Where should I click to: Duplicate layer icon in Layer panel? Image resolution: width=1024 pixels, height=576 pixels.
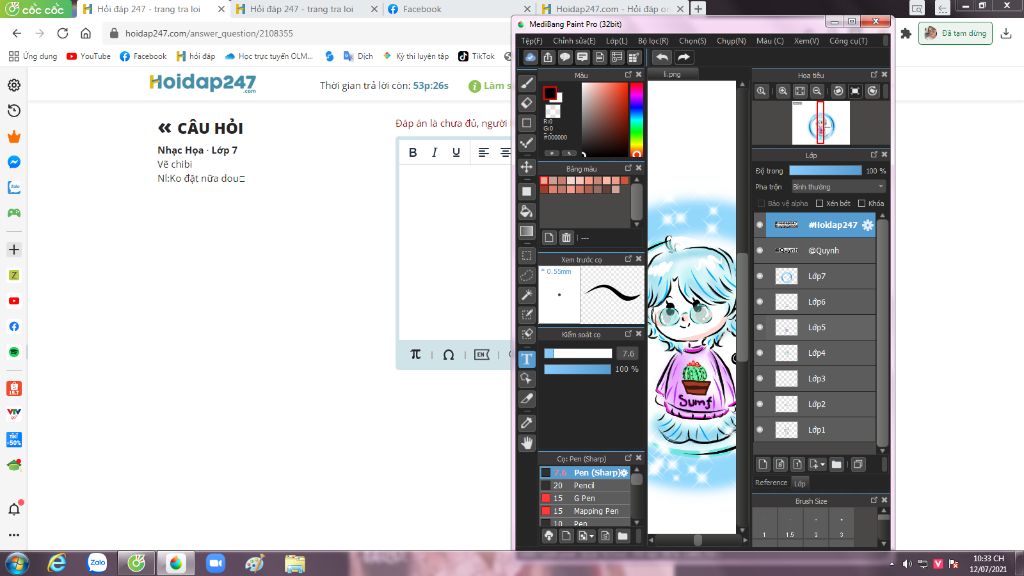[858, 464]
